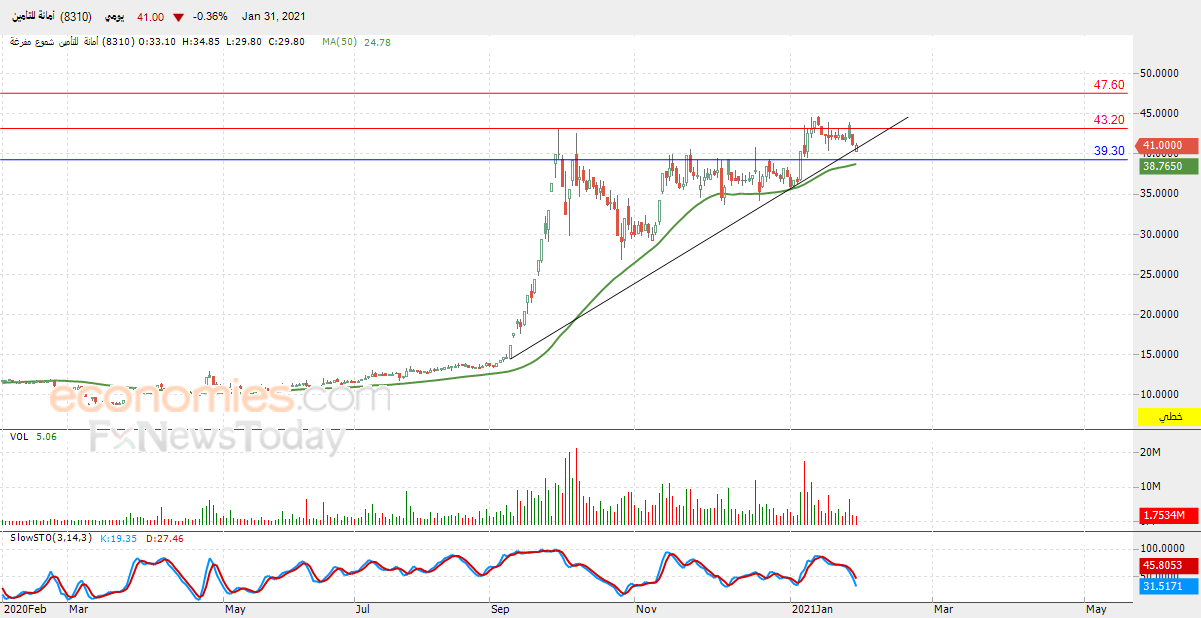
Task: Select the VOL indicator label
Action: [x=19, y=436]
